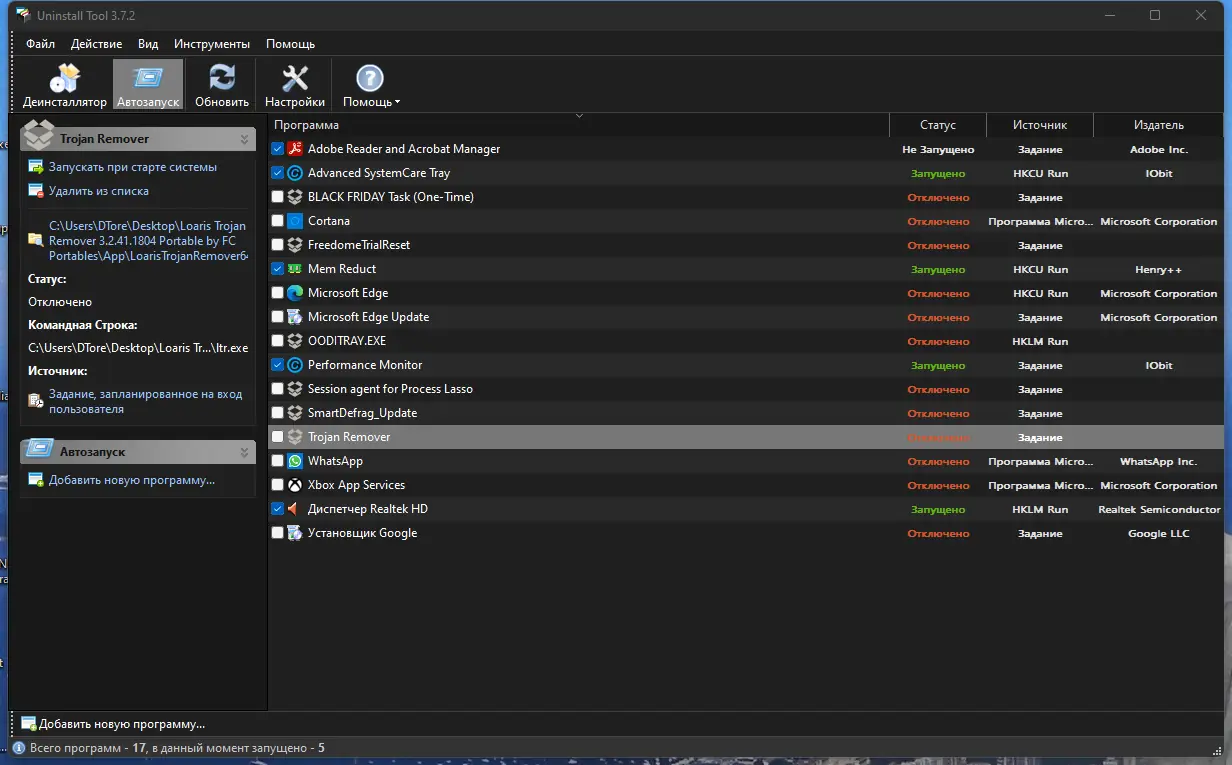The image size is (1232, 765).
Task: Sort by the Источник column header
Action: (x=1040, y=125)
